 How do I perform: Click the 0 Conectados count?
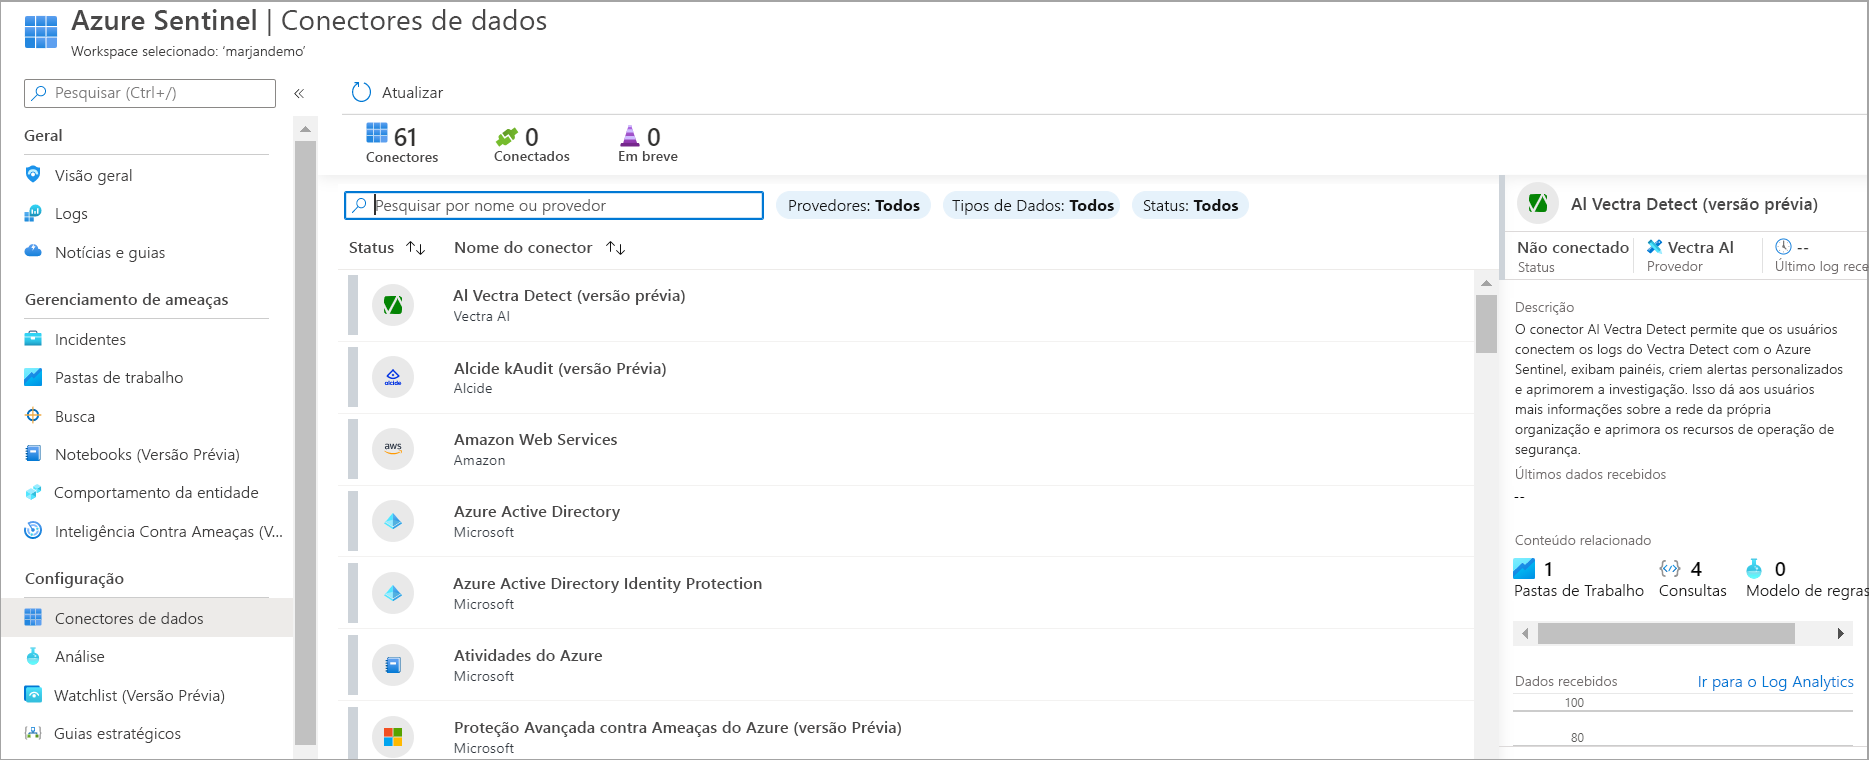pyautogui.click(x=531, y=143)
